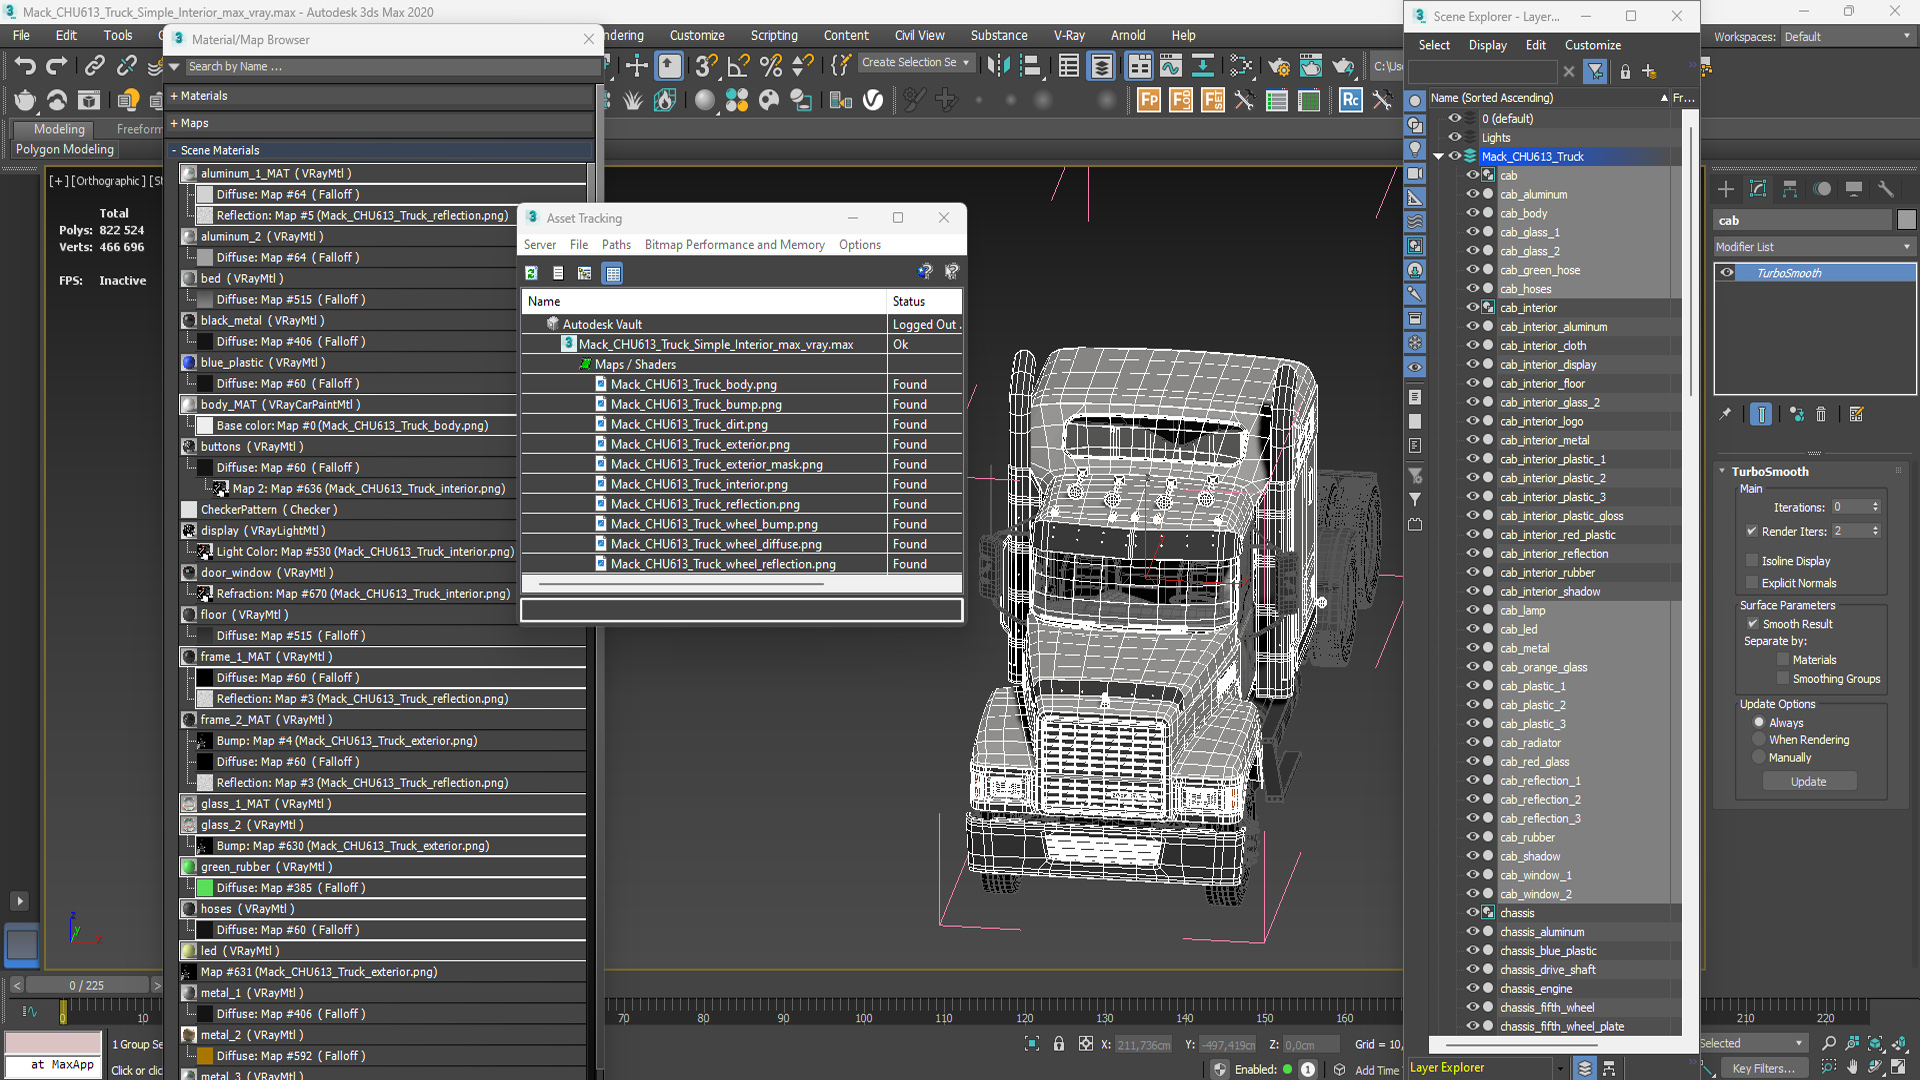Viewport: 1920px width, 1080px height.
Task: Open the Align tool icon
Action: click(1030, 66)
